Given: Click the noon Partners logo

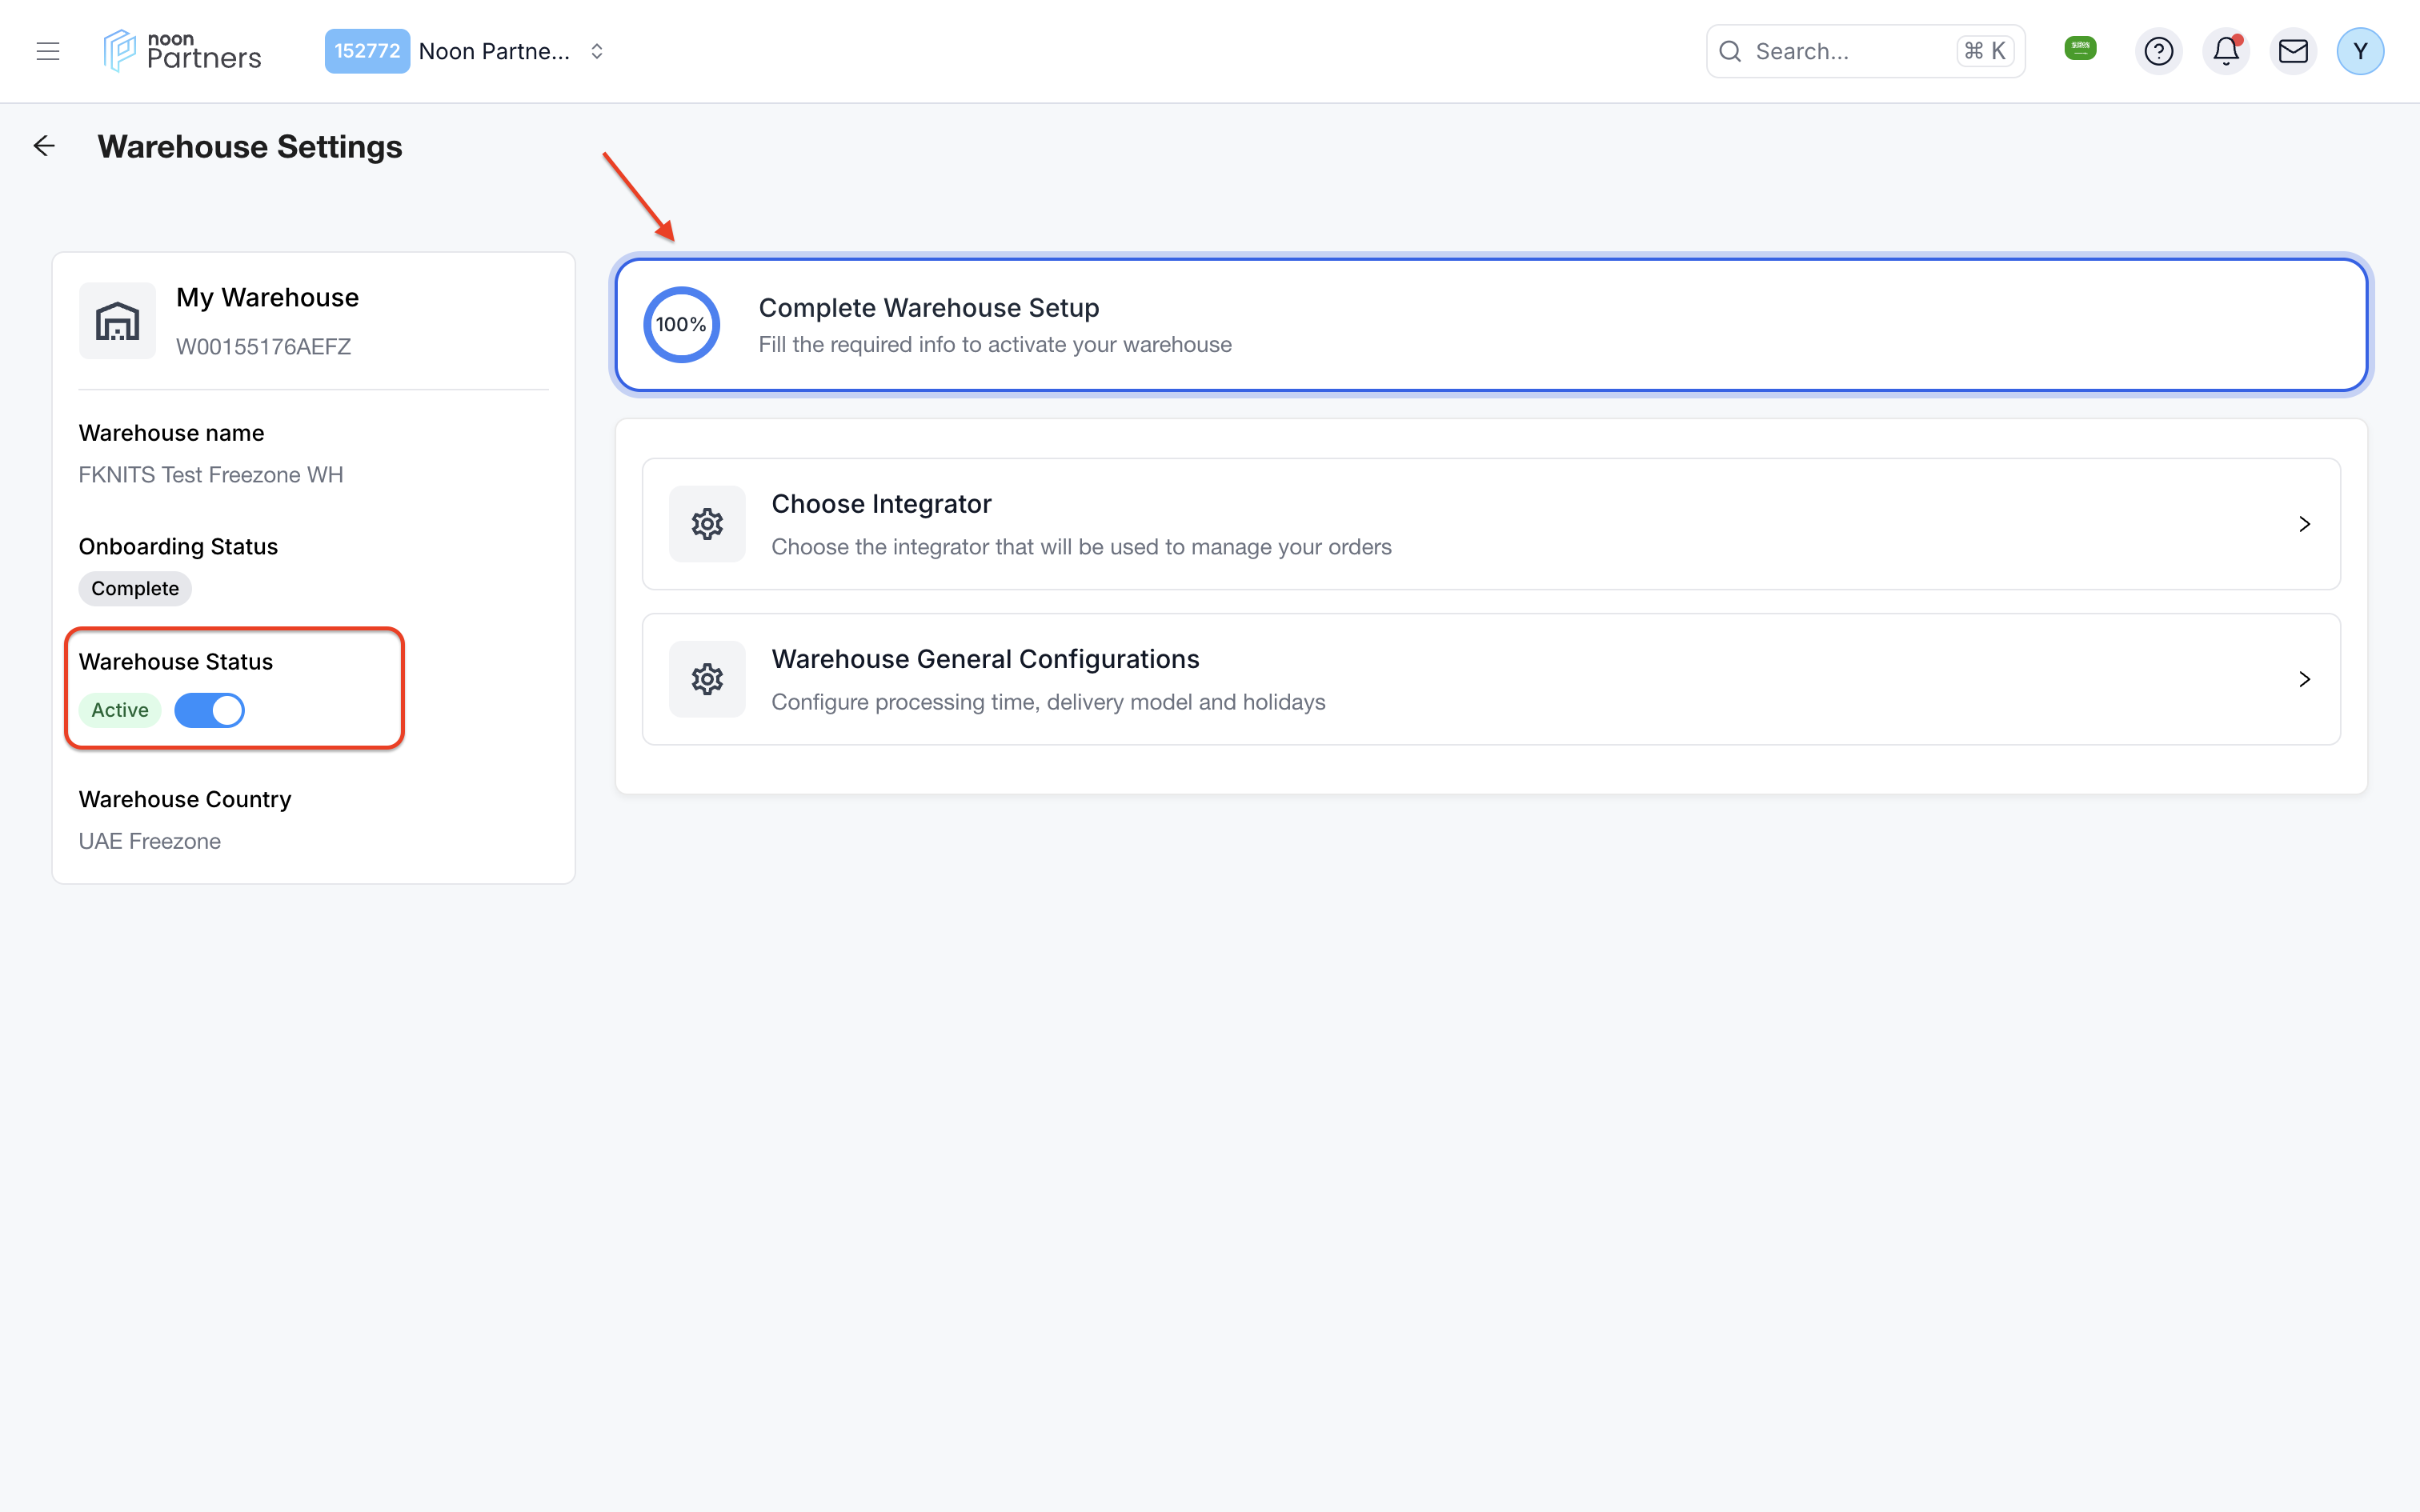Looking at the screenshot, I should [x=182, y=51].
